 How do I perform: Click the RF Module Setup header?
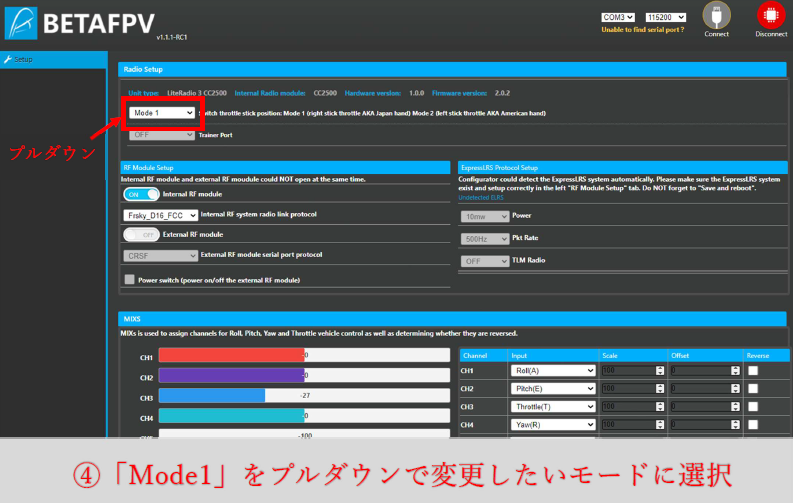[285, 167]
